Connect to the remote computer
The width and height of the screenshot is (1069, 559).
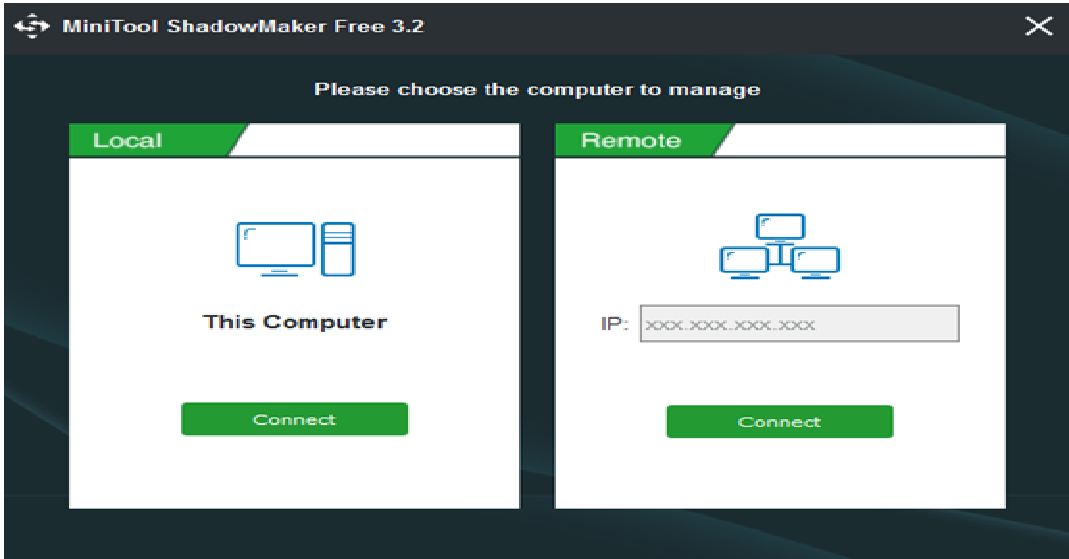coord(779,421)
